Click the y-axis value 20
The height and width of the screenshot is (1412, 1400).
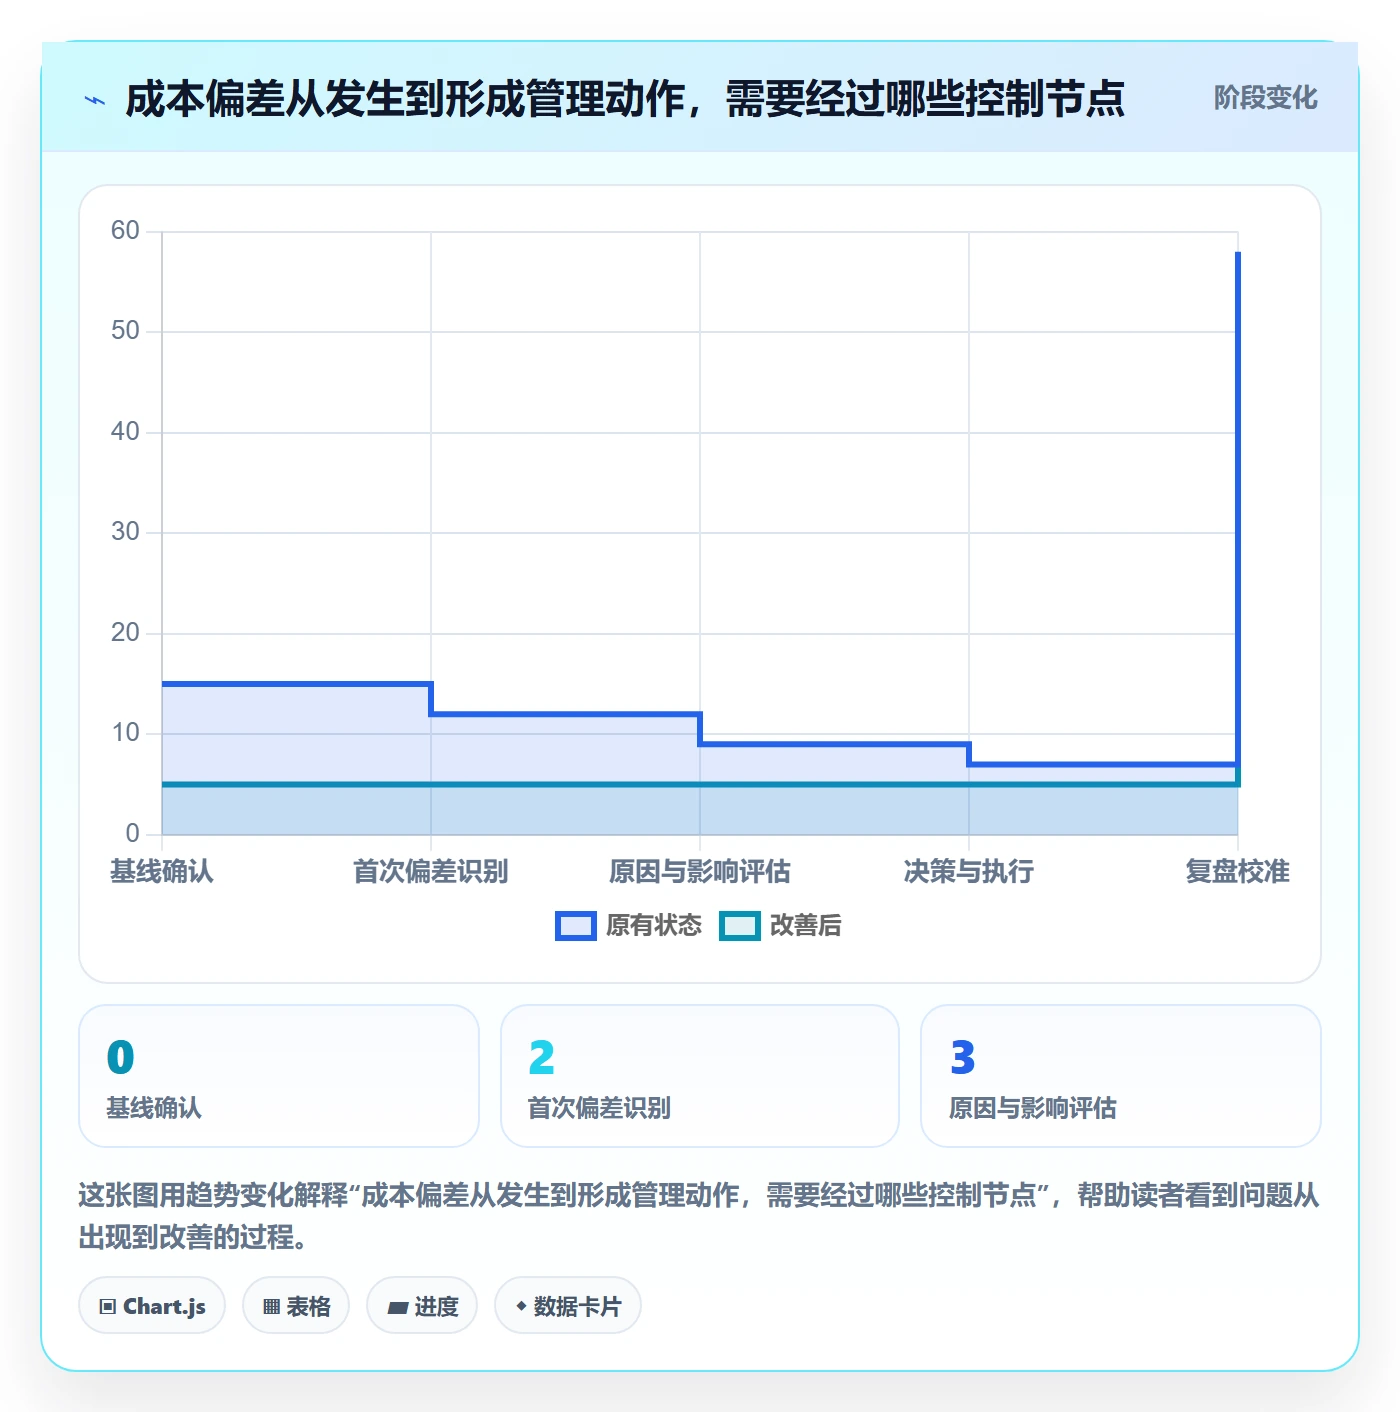tap(125, 633)
